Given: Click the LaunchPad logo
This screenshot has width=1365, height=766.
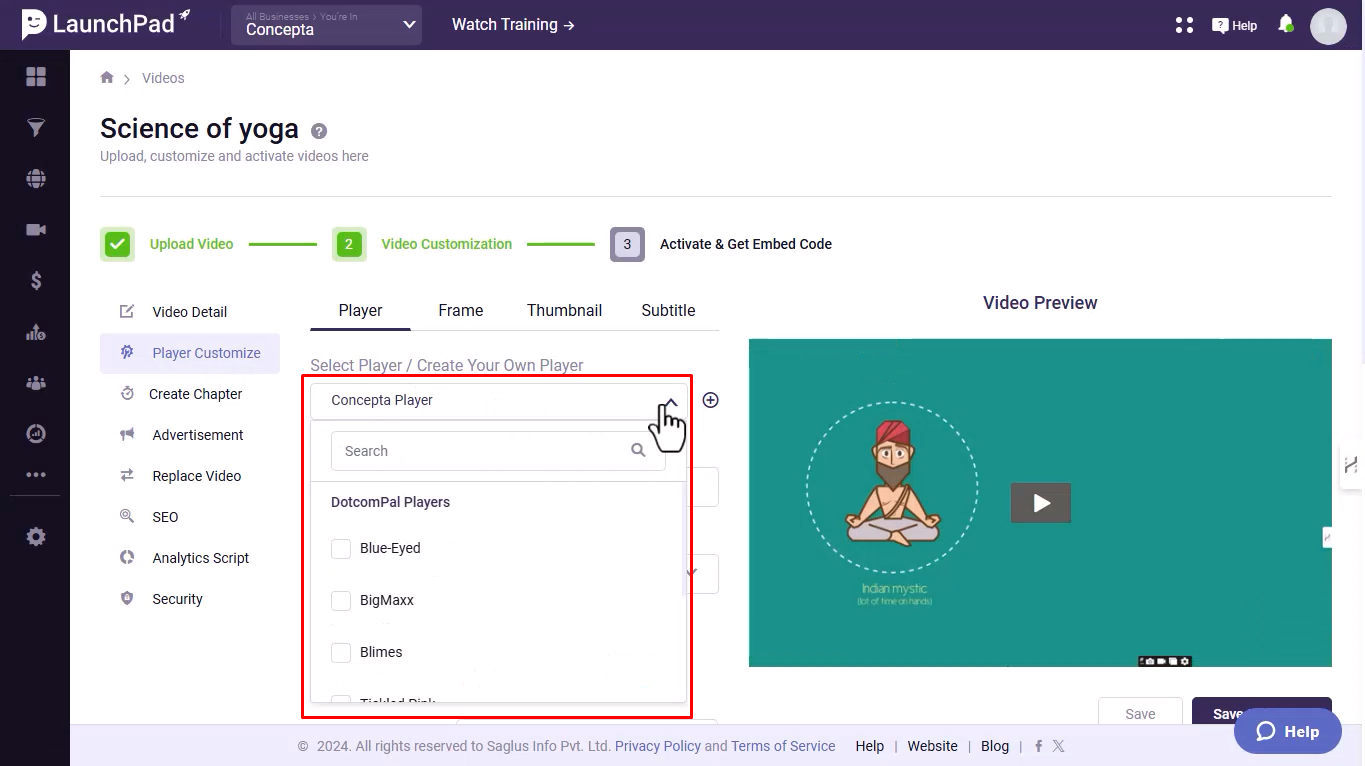Looking at the screenshot, I should point(105,24).
